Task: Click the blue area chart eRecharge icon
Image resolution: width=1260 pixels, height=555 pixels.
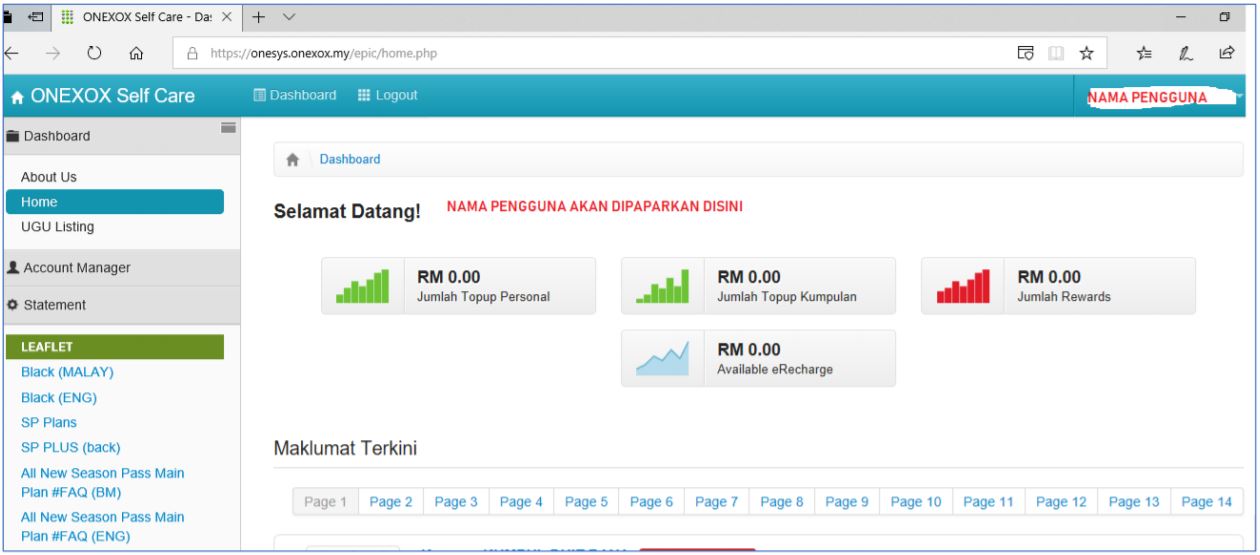Action: [x=662, y=358]
